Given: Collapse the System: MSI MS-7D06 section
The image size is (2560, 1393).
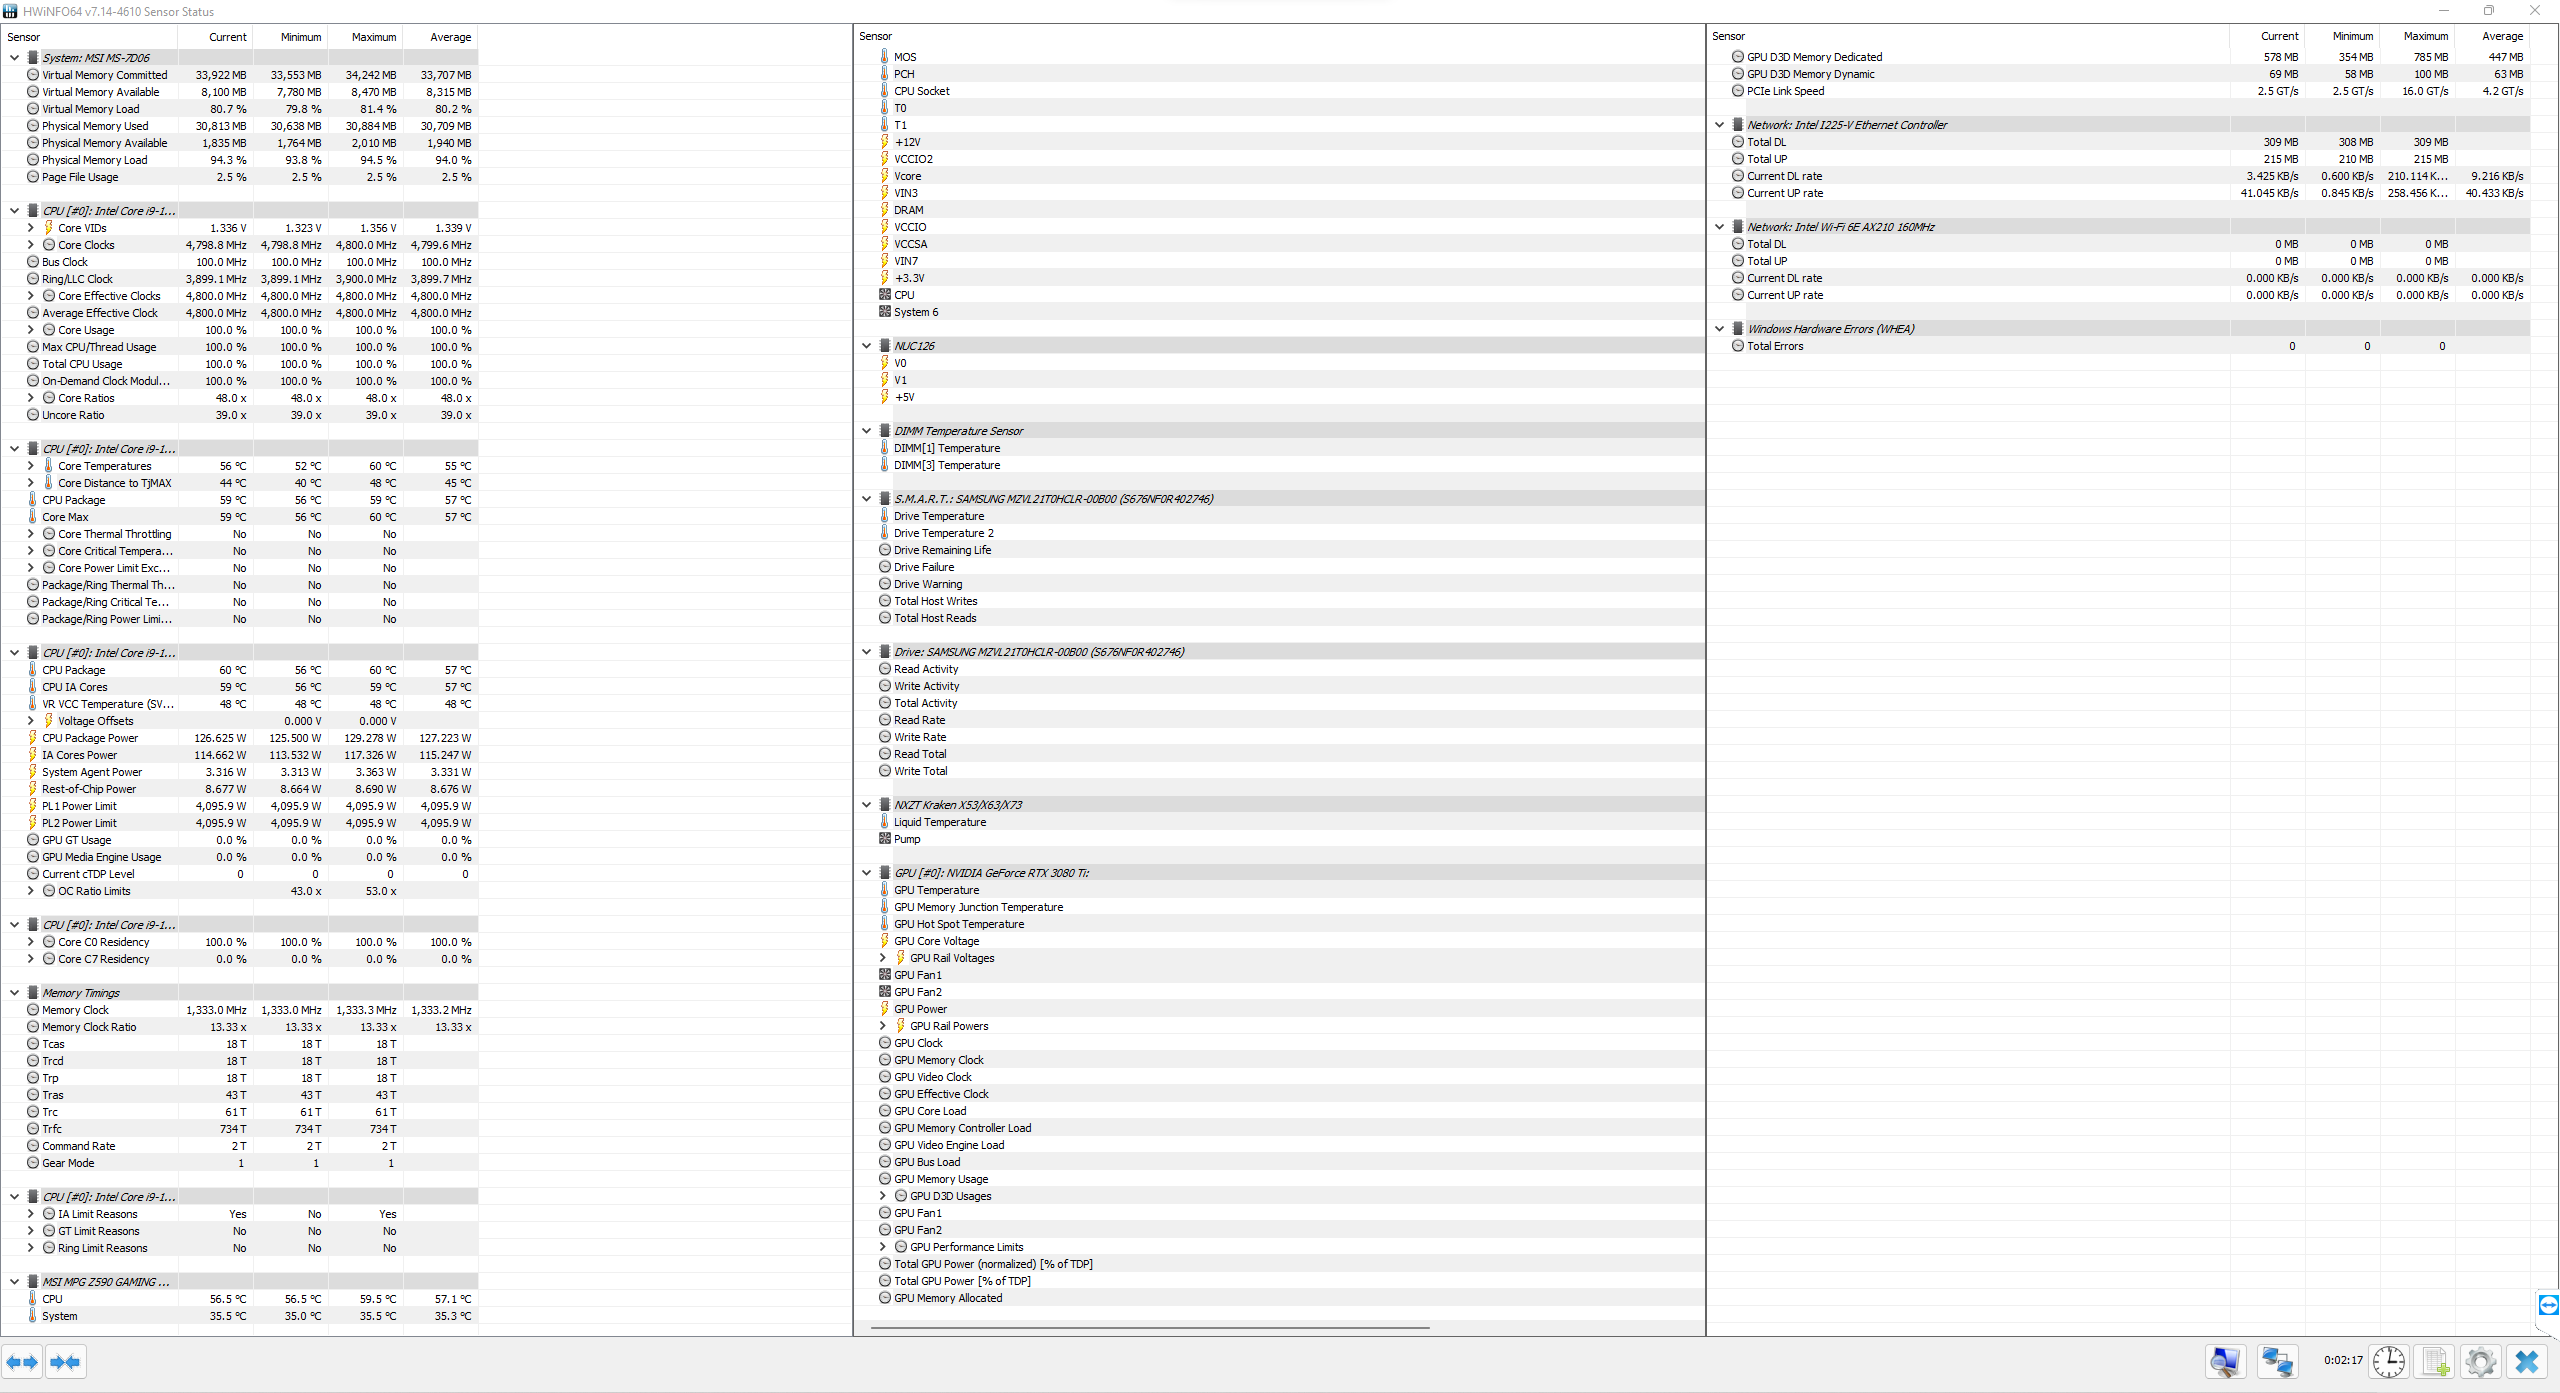Looking at the screenshot, I should (x=14, y=57).
